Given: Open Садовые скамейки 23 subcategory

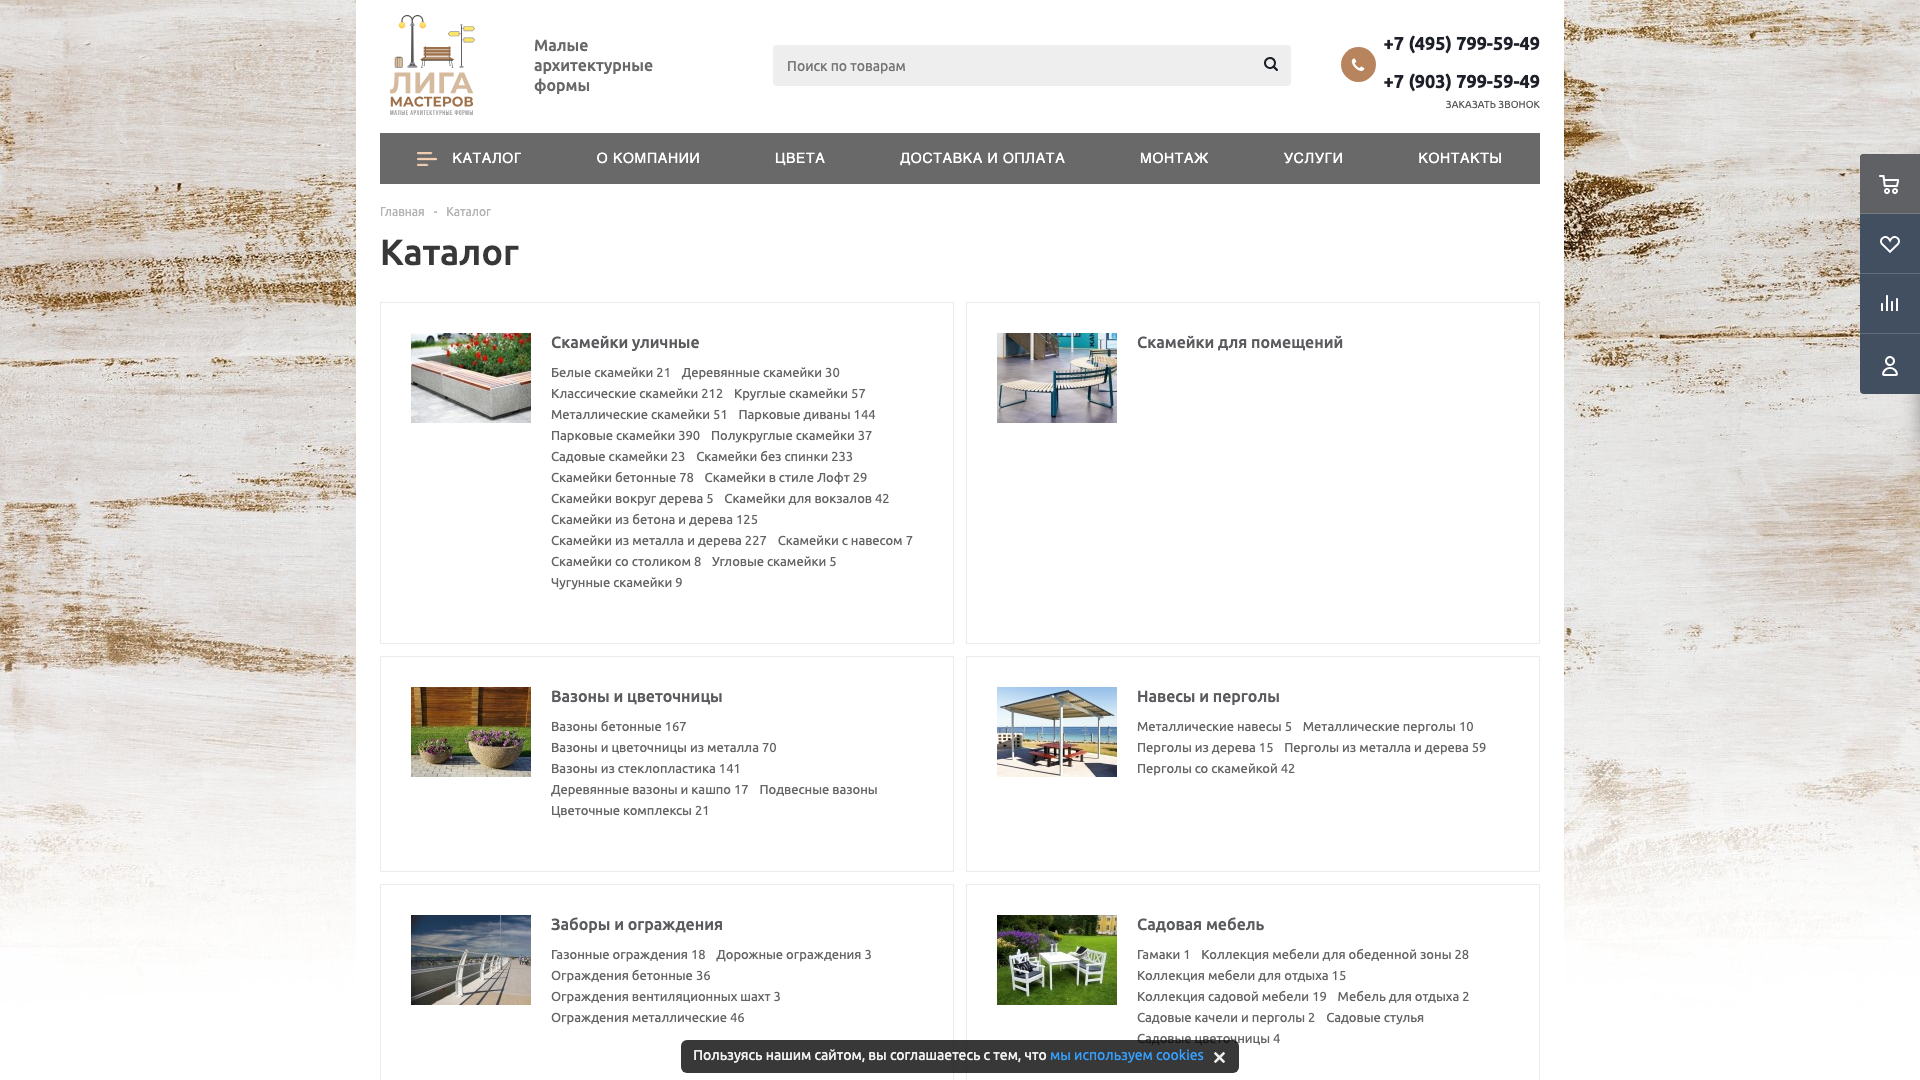Looking at the screenshot, I should pyautogui.click(x=618, y=456).
